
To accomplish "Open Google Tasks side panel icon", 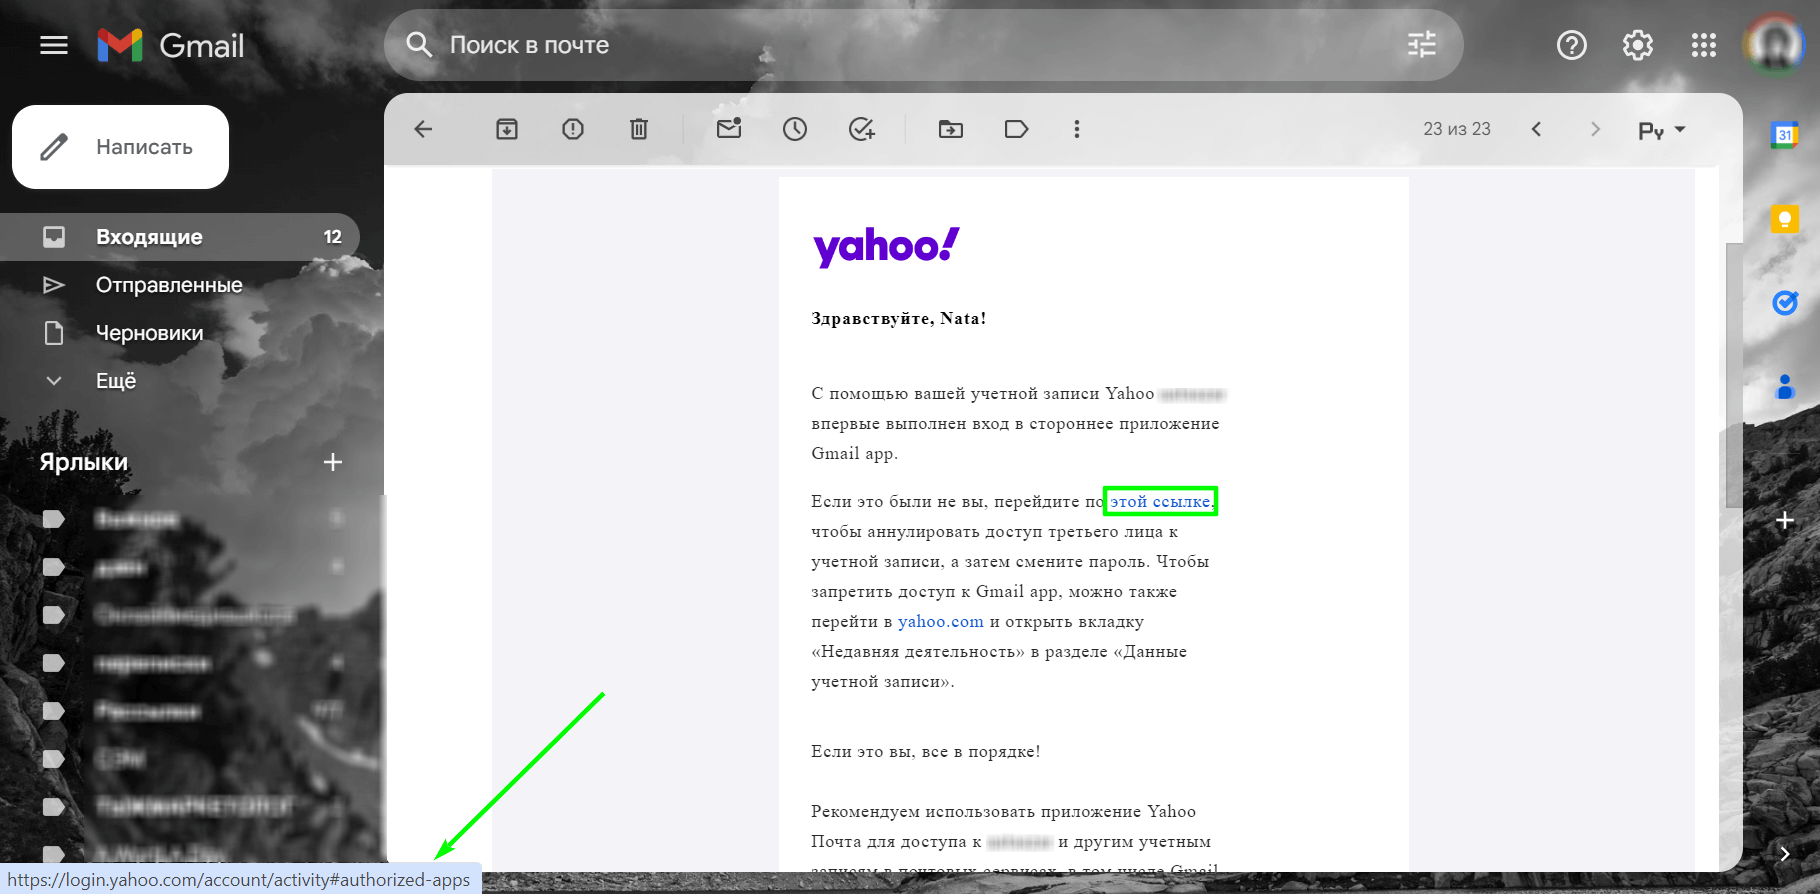I will [x=1785, y=302].
